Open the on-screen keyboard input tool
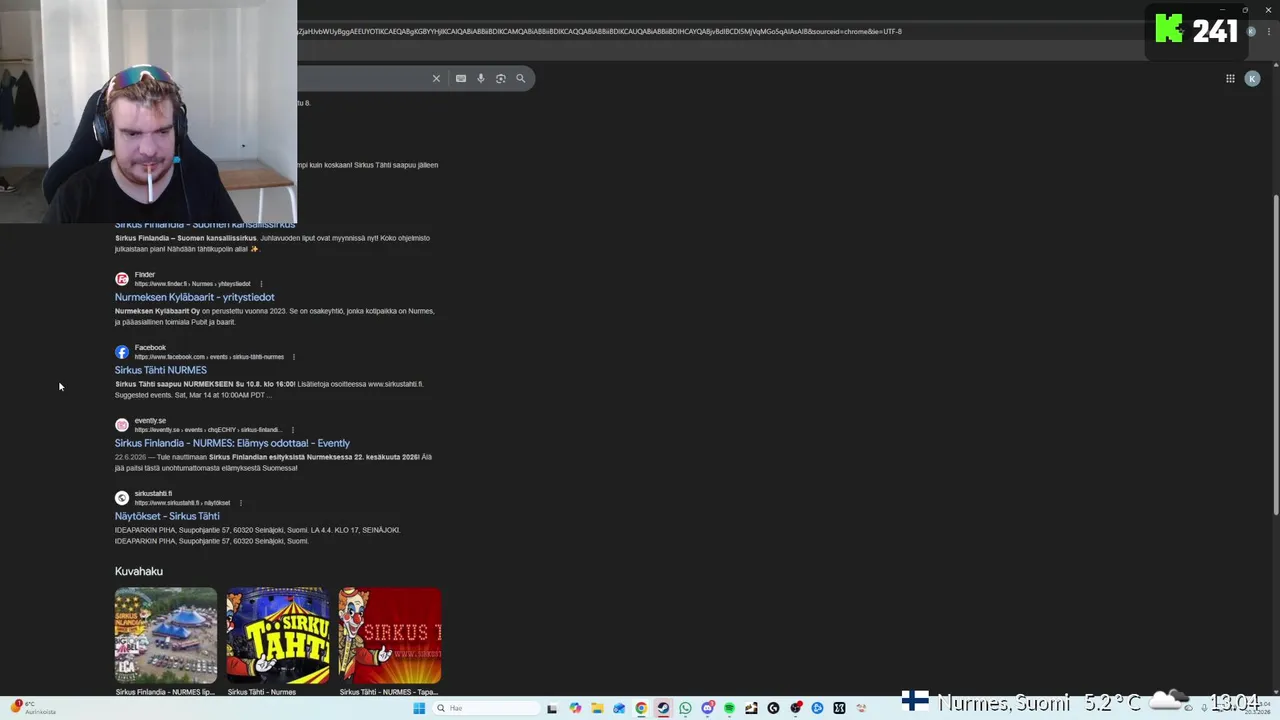The width and height of the screenshot is (1280, 720). 461,78
